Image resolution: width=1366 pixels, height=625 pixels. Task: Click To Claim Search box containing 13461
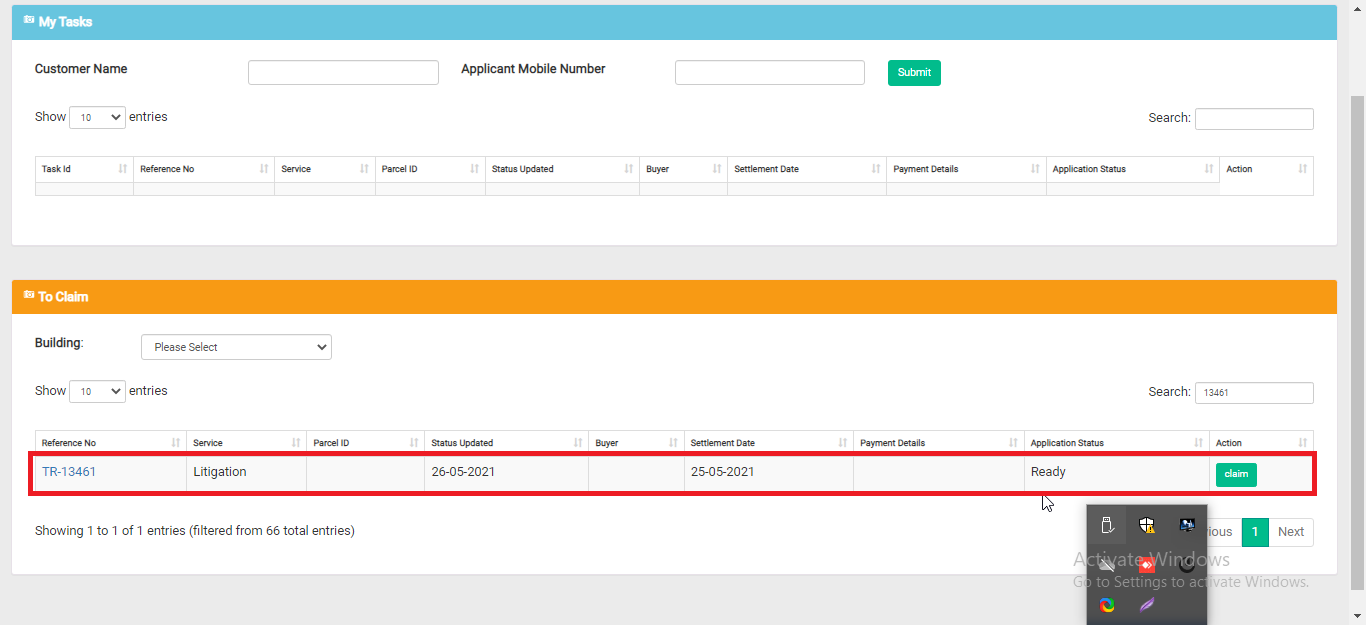(1254, 393)
